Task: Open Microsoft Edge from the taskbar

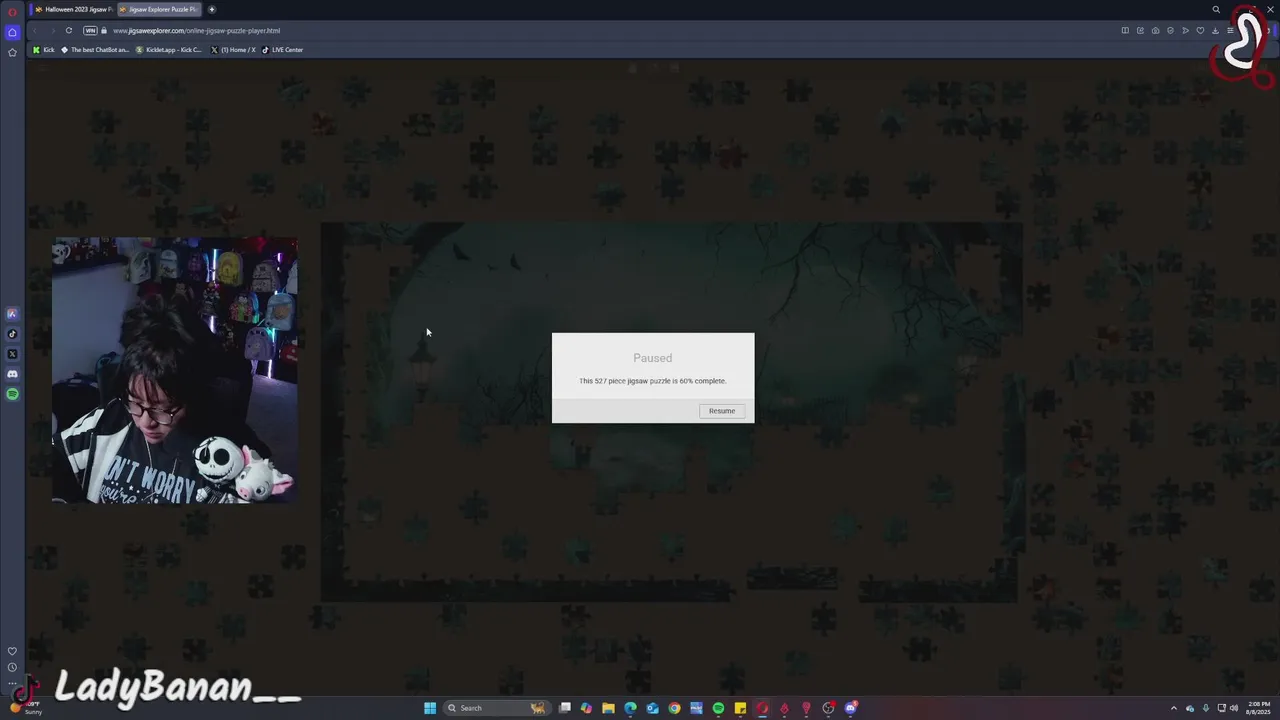Action: click(630, 708)
